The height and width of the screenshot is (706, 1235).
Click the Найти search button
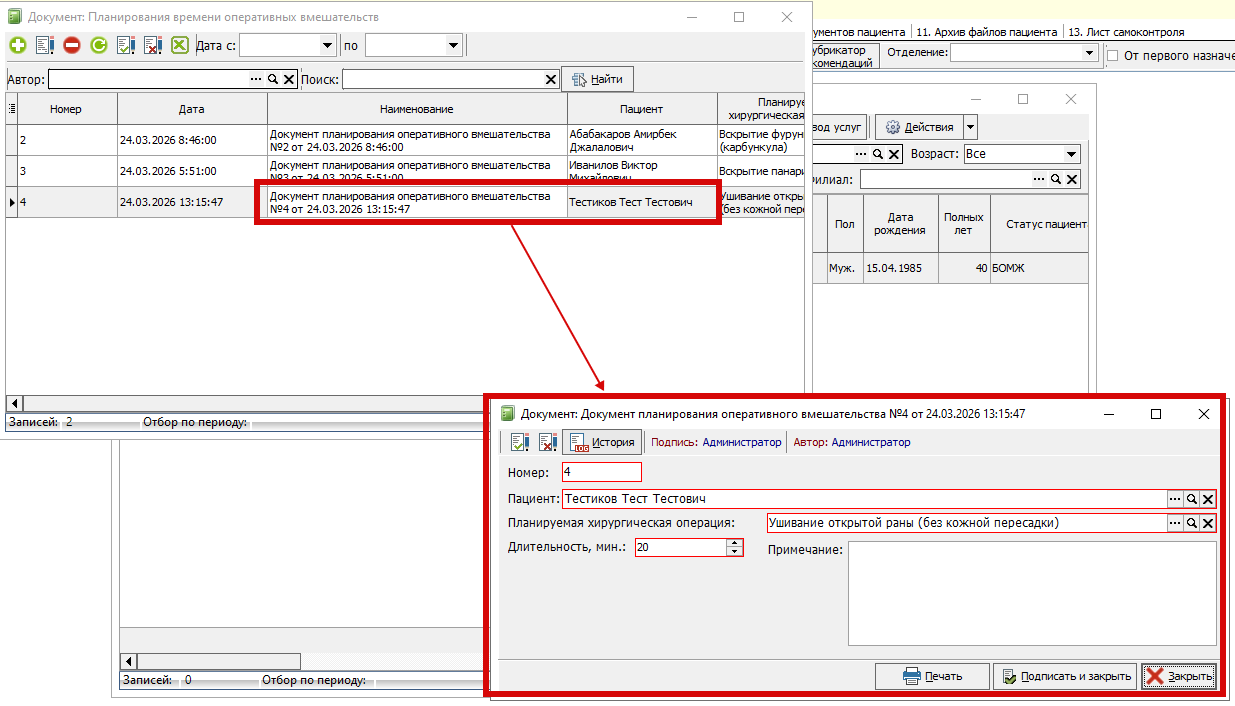(597, 79)
